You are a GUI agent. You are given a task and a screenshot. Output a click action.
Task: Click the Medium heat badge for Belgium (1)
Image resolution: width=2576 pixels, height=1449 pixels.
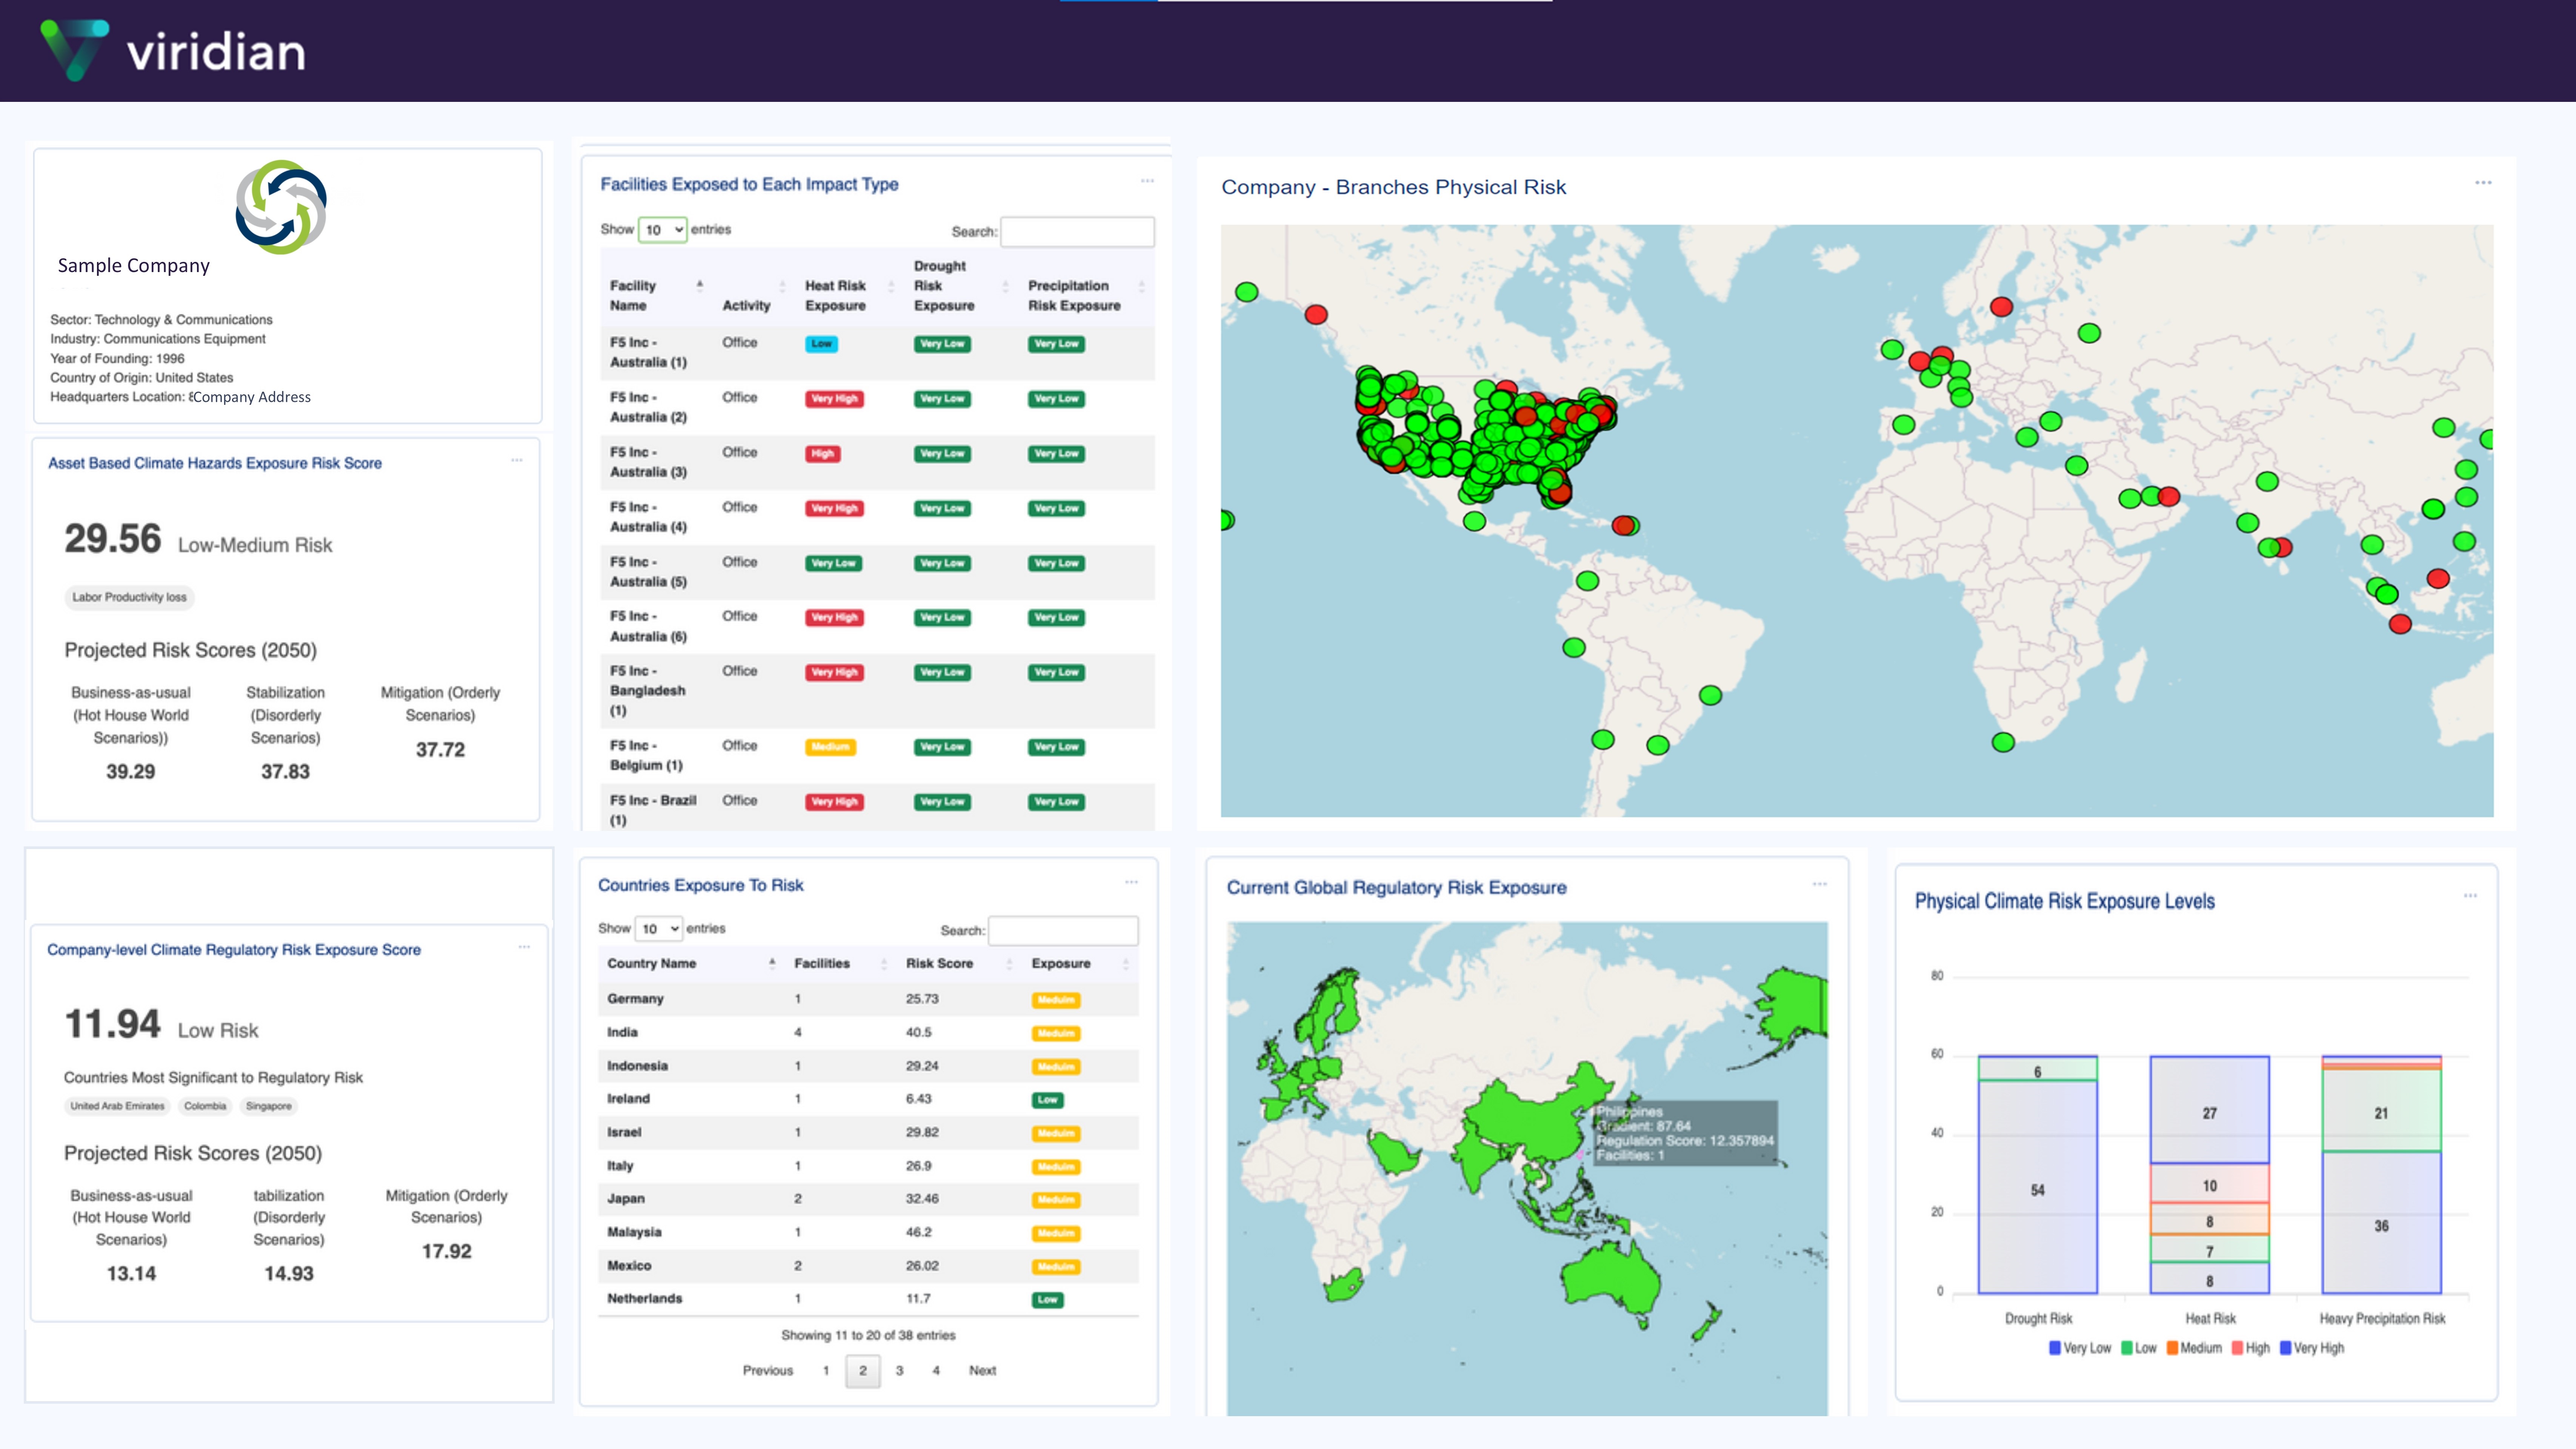830,747
